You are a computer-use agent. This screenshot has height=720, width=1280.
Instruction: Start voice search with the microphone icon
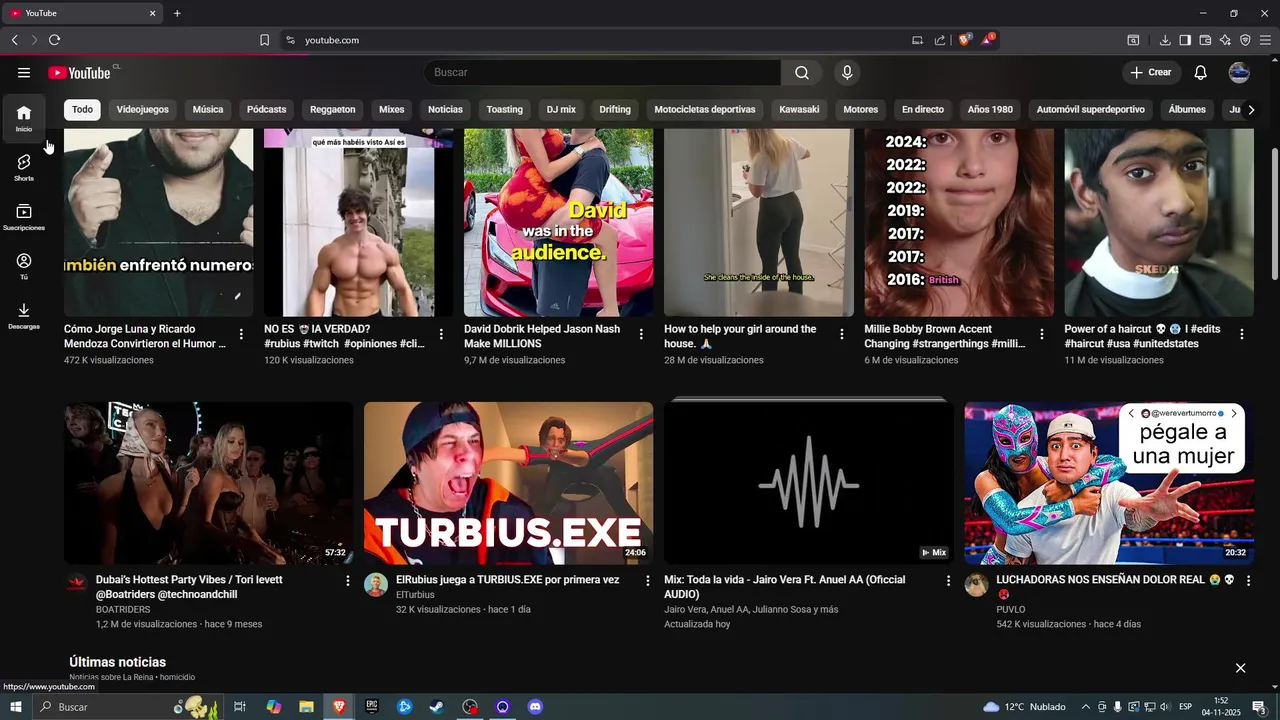[847, 73]
